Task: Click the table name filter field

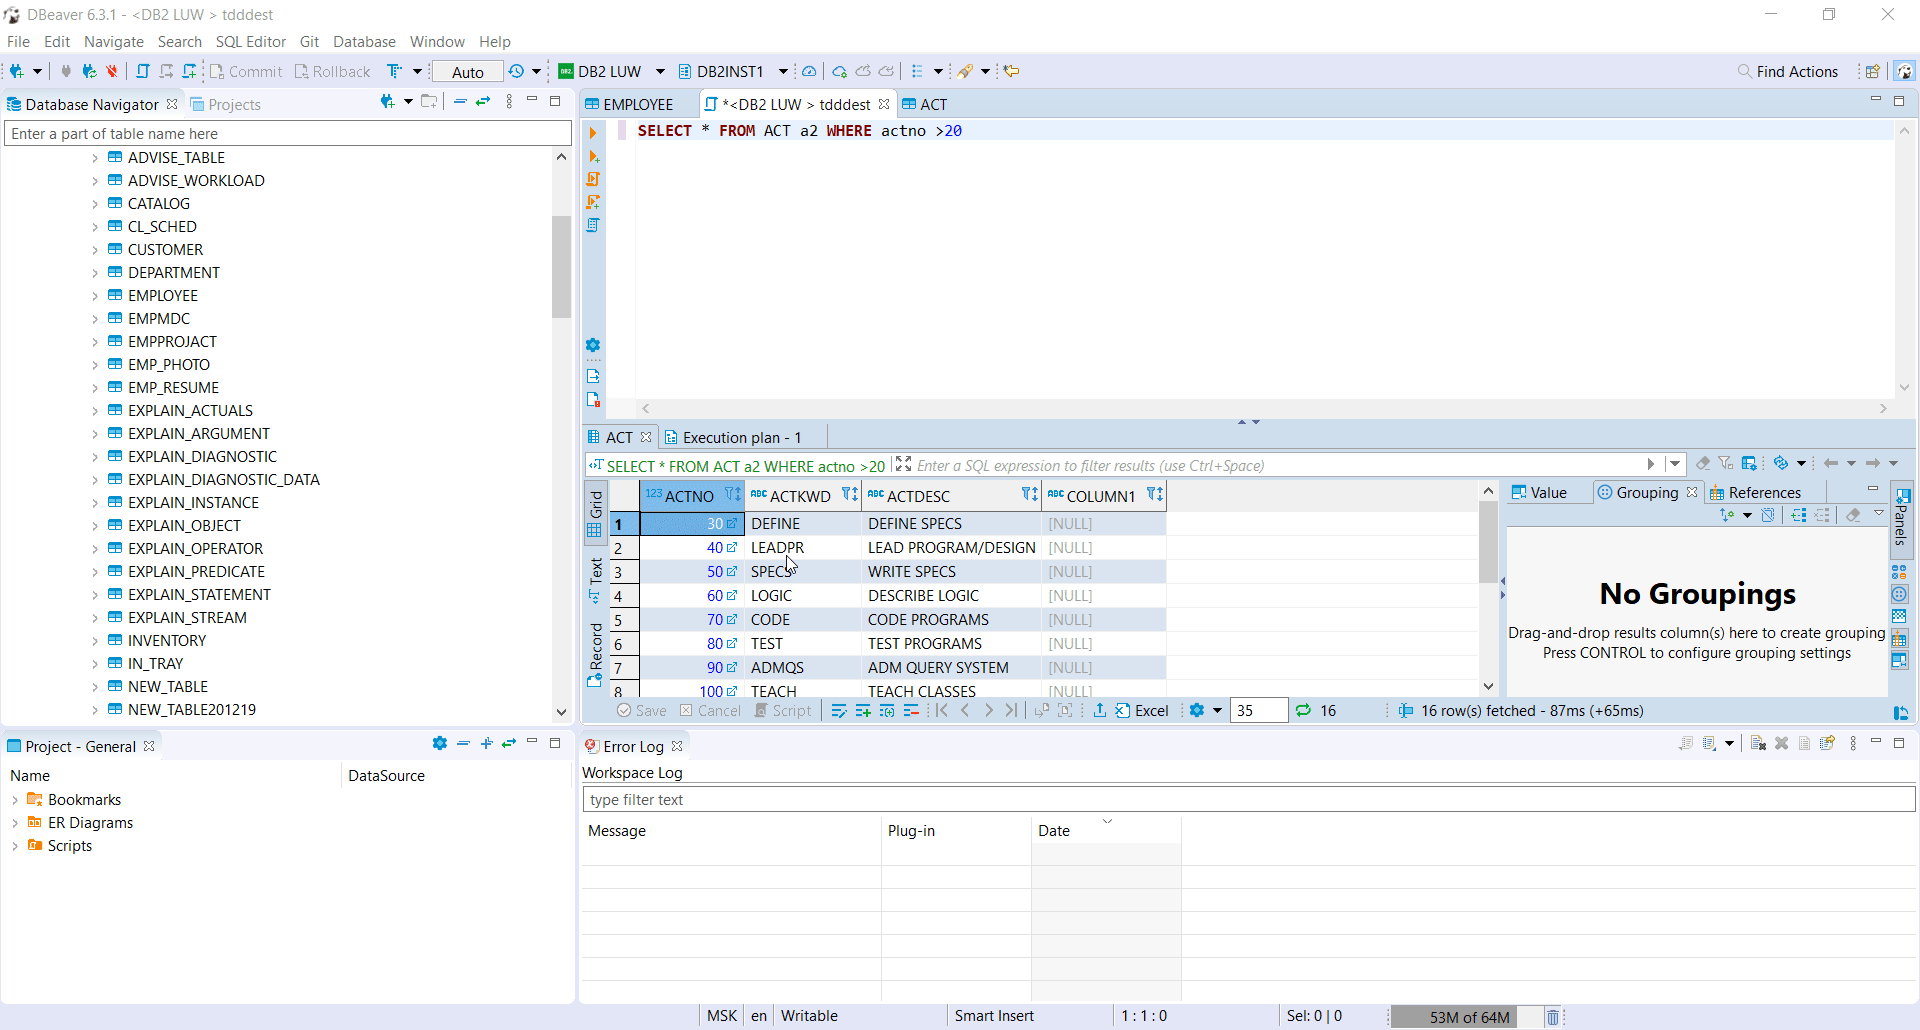Action: 288,134
